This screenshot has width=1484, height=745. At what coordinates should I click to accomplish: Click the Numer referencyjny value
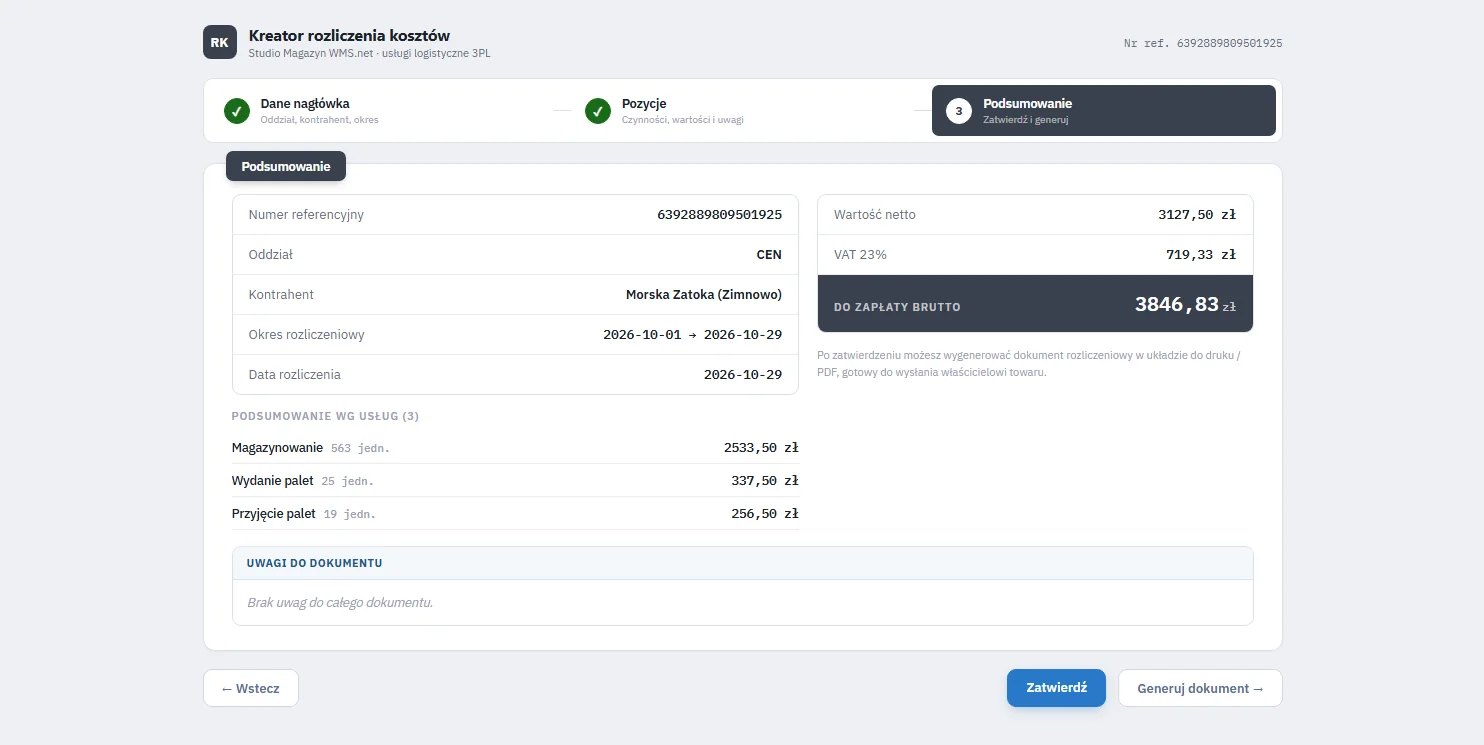click(720, 214)
